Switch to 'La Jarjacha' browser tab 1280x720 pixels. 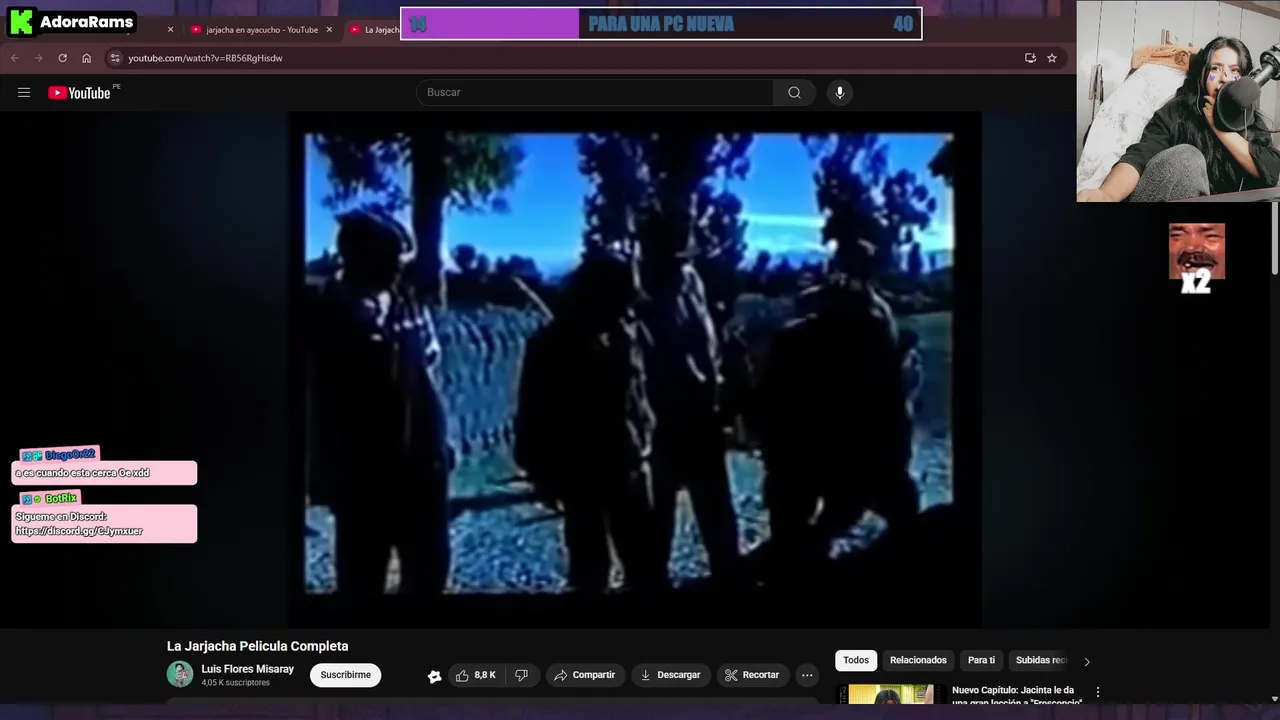tap(373, 30)
